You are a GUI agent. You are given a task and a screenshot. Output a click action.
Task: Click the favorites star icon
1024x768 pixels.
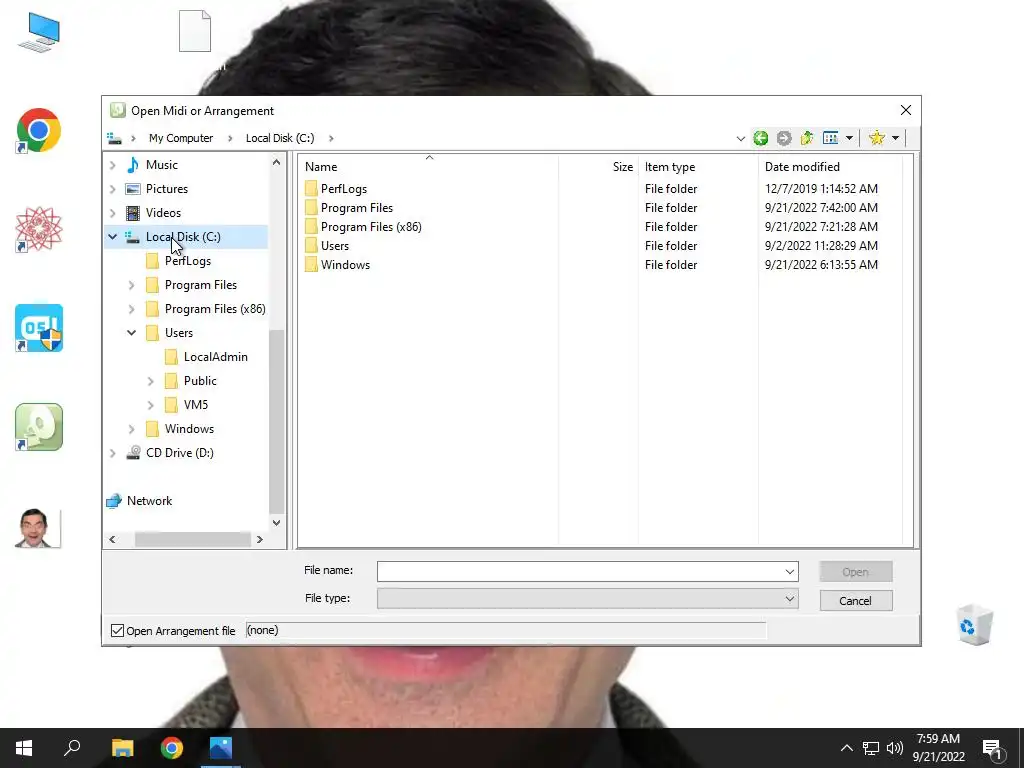876,138
